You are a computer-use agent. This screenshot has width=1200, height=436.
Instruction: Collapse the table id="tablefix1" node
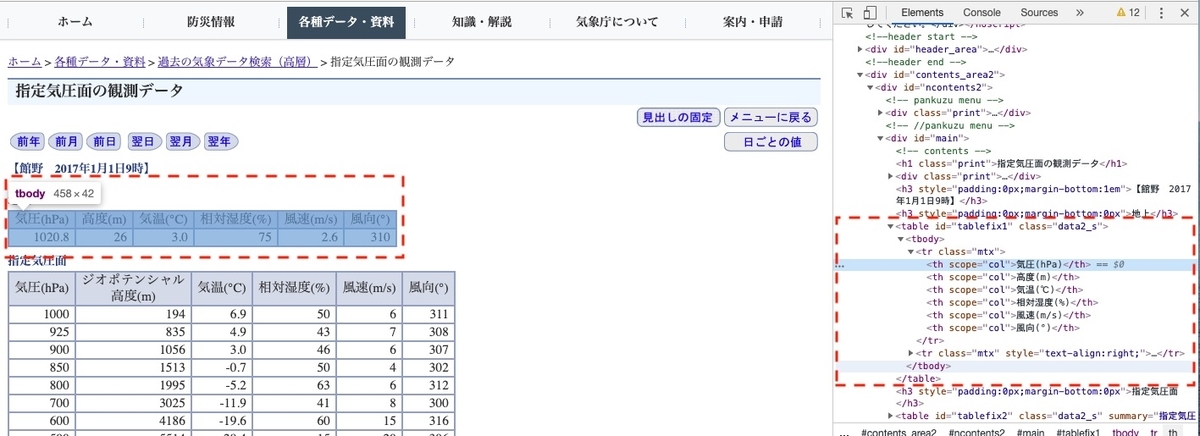[891, 226]
